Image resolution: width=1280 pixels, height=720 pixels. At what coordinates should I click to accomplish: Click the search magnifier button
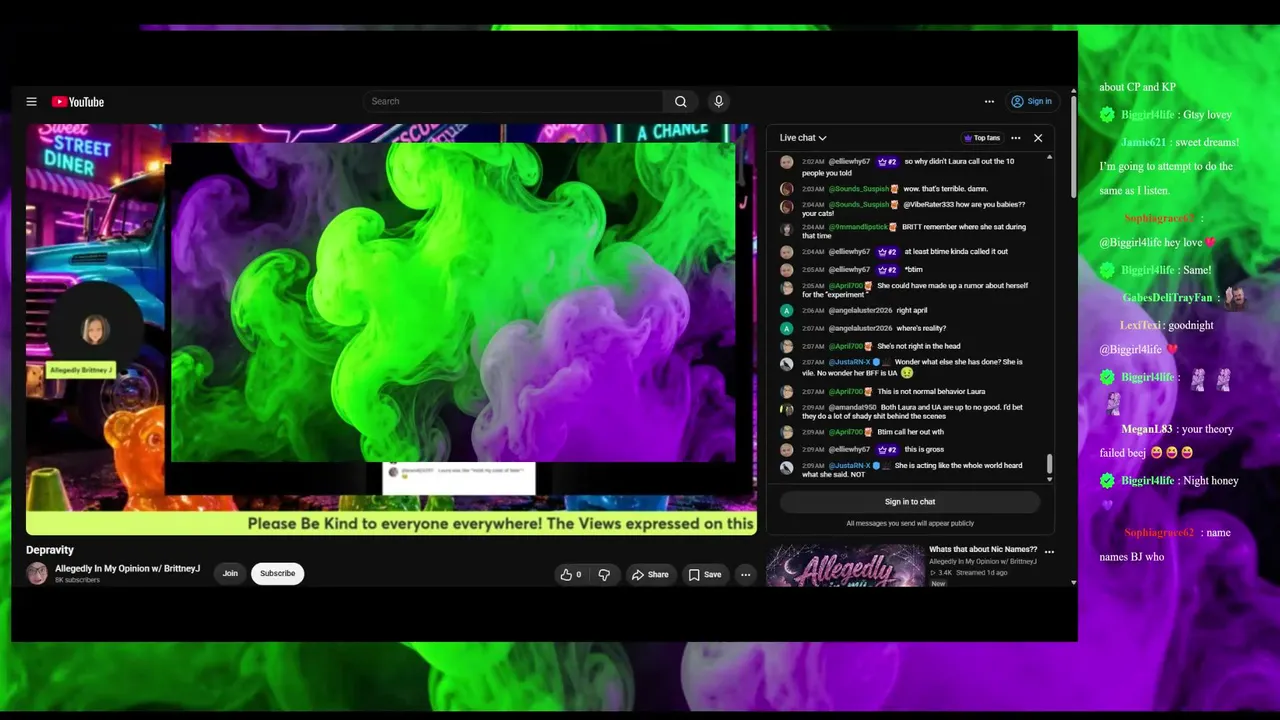680,101
